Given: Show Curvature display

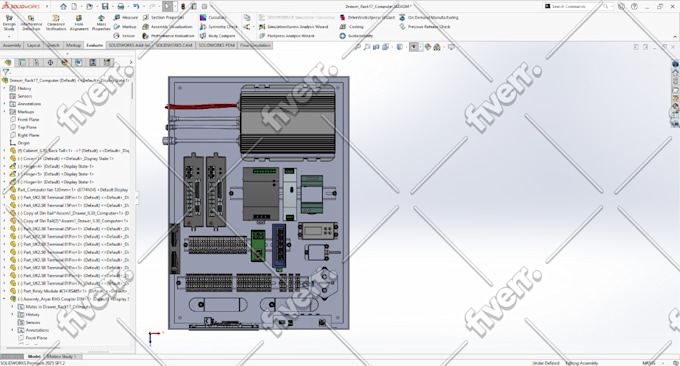Looking at the screenshot, I should click(213, 17).
